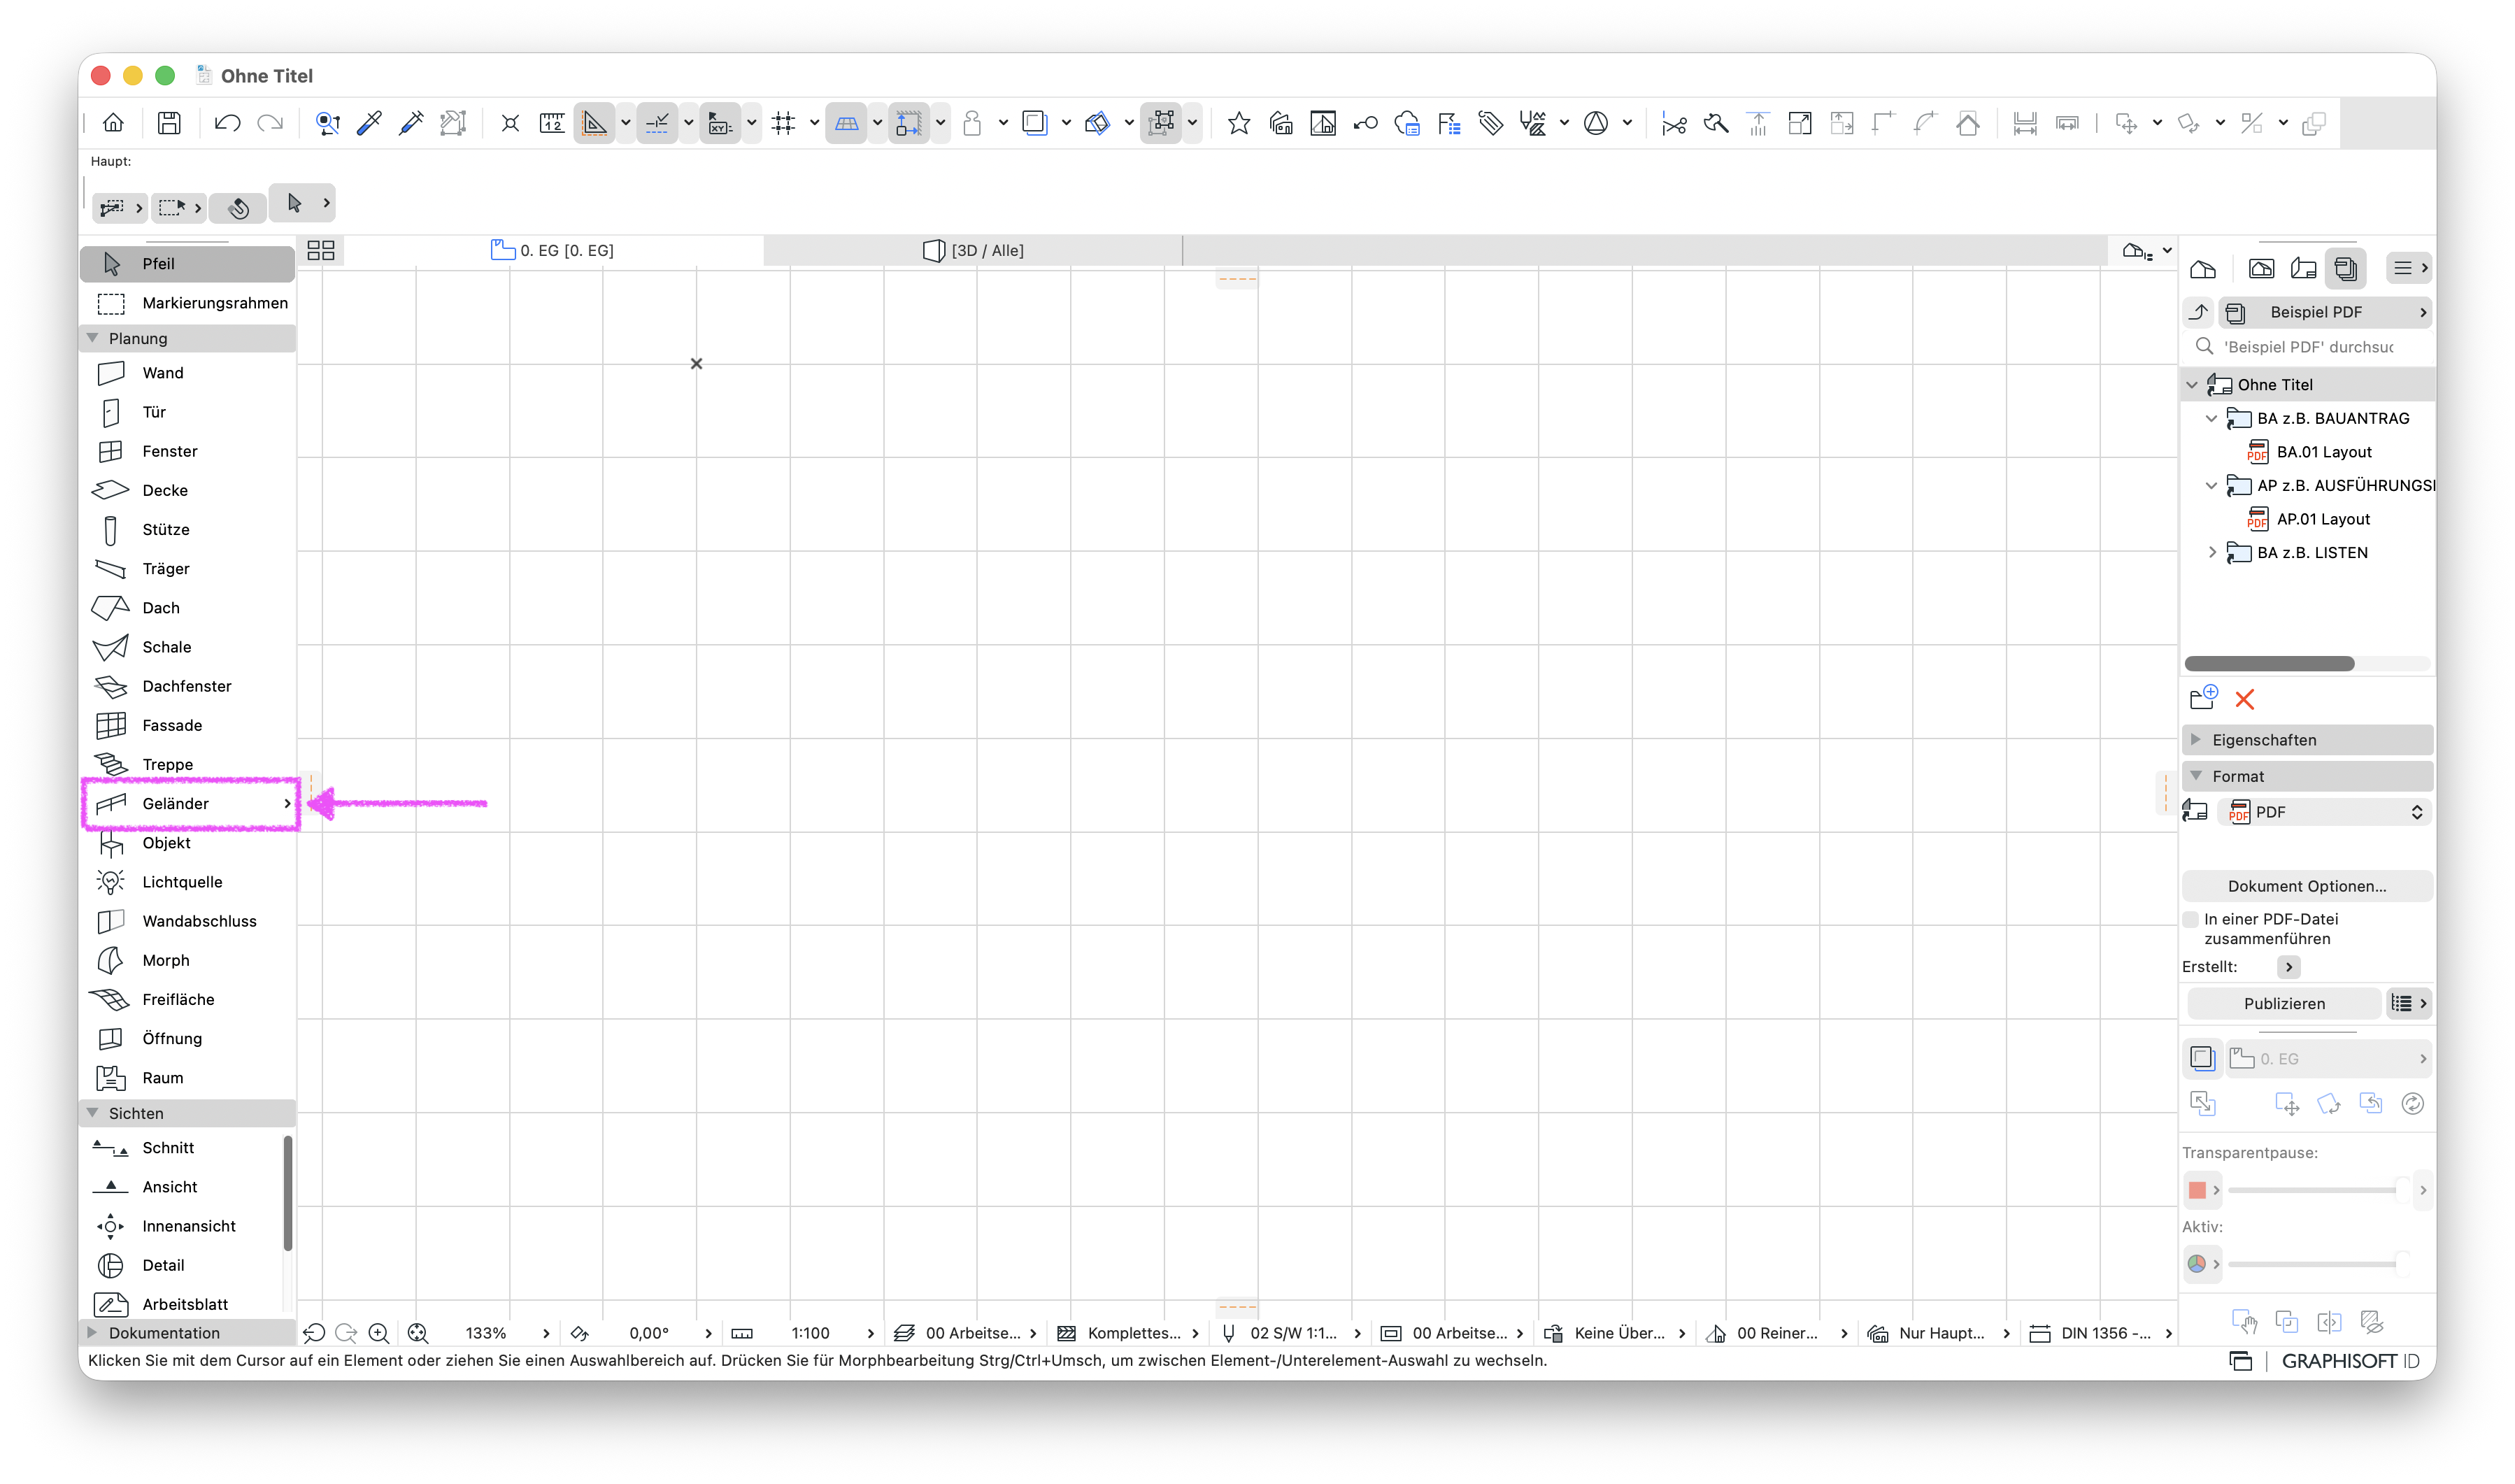Expand BA z.B. LISTEN folder
This screenshot has width=2515, height=1484.
click(x=2211, y=552)
